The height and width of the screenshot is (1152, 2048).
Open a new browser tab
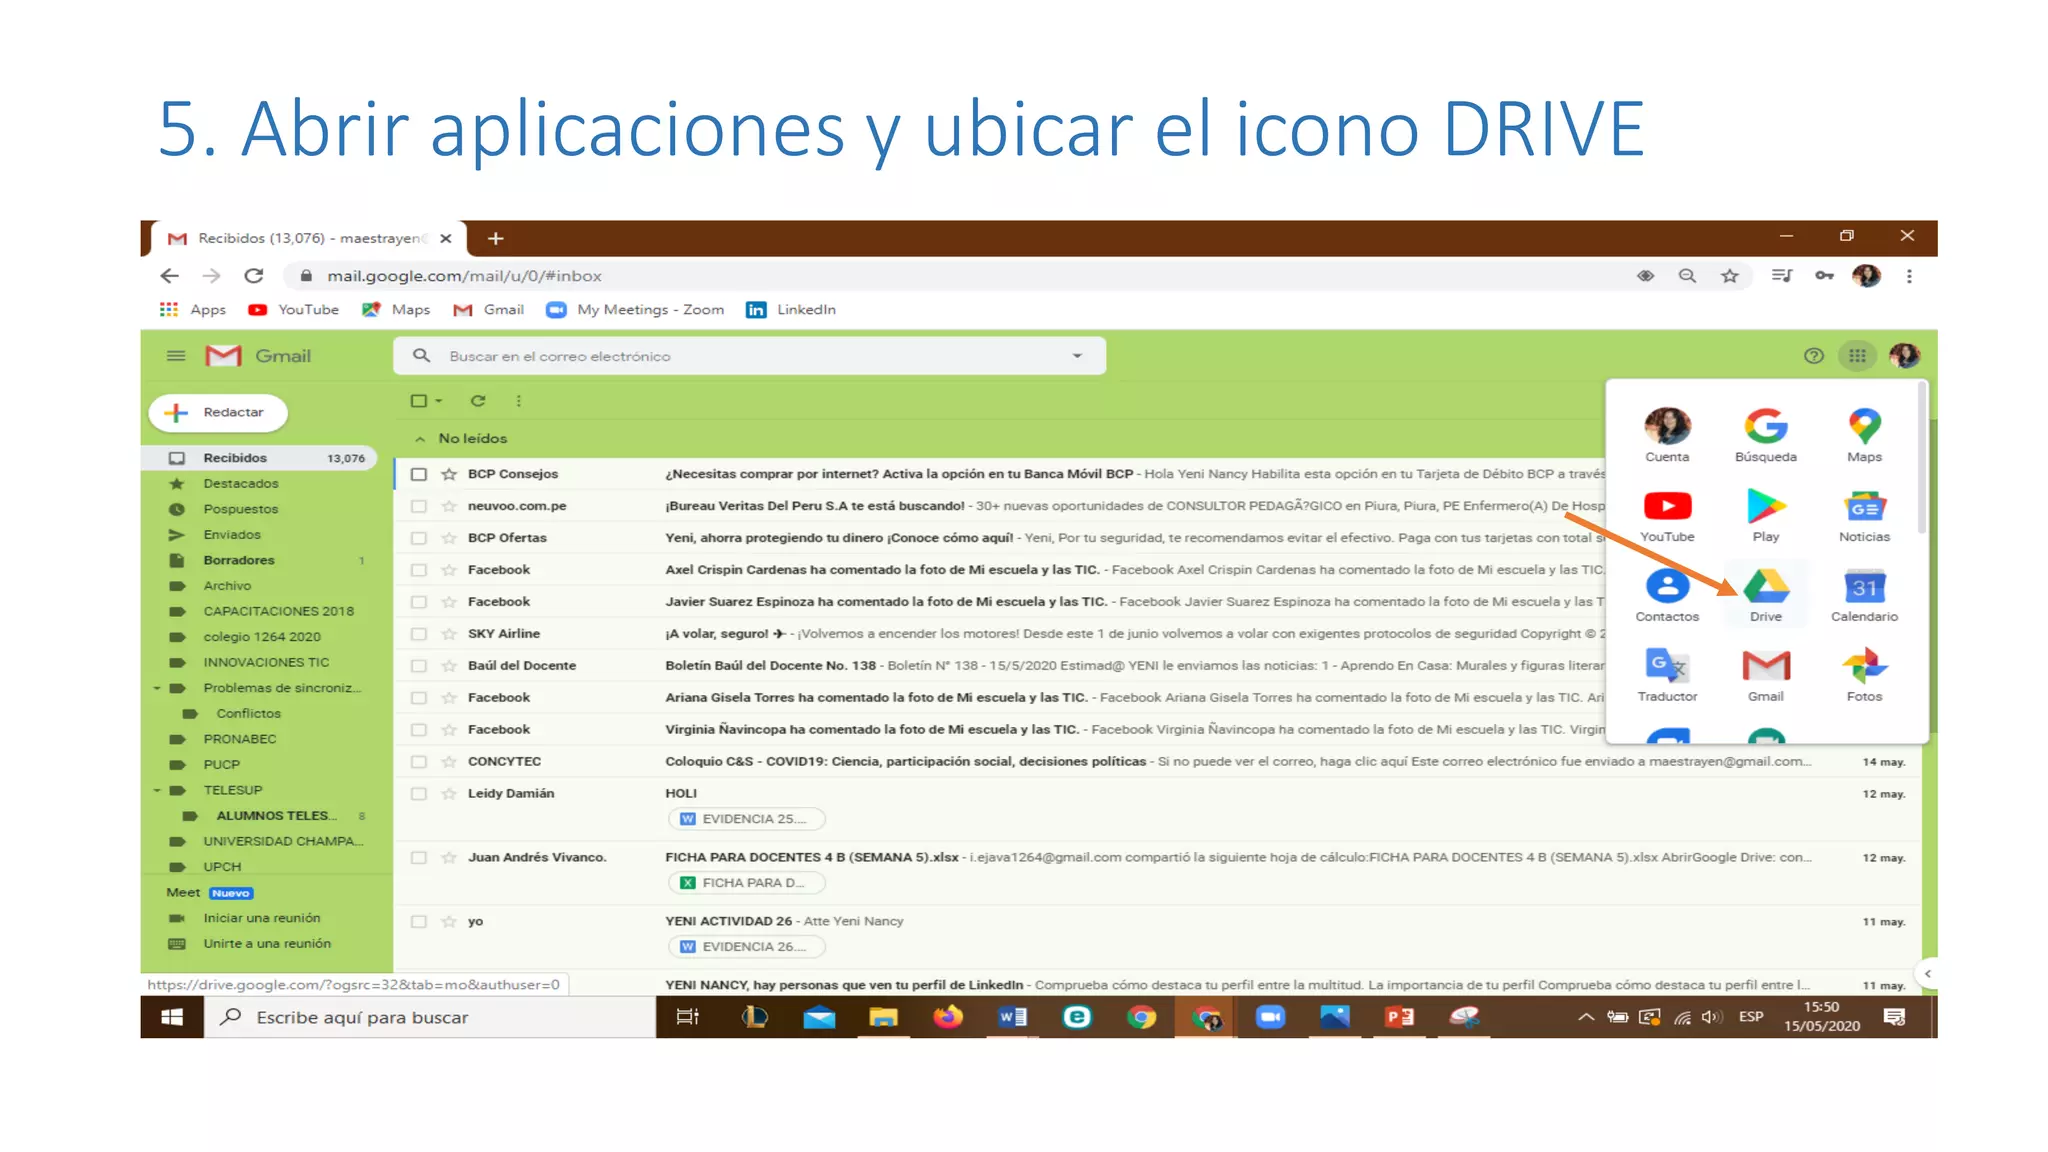pos(495,239)
